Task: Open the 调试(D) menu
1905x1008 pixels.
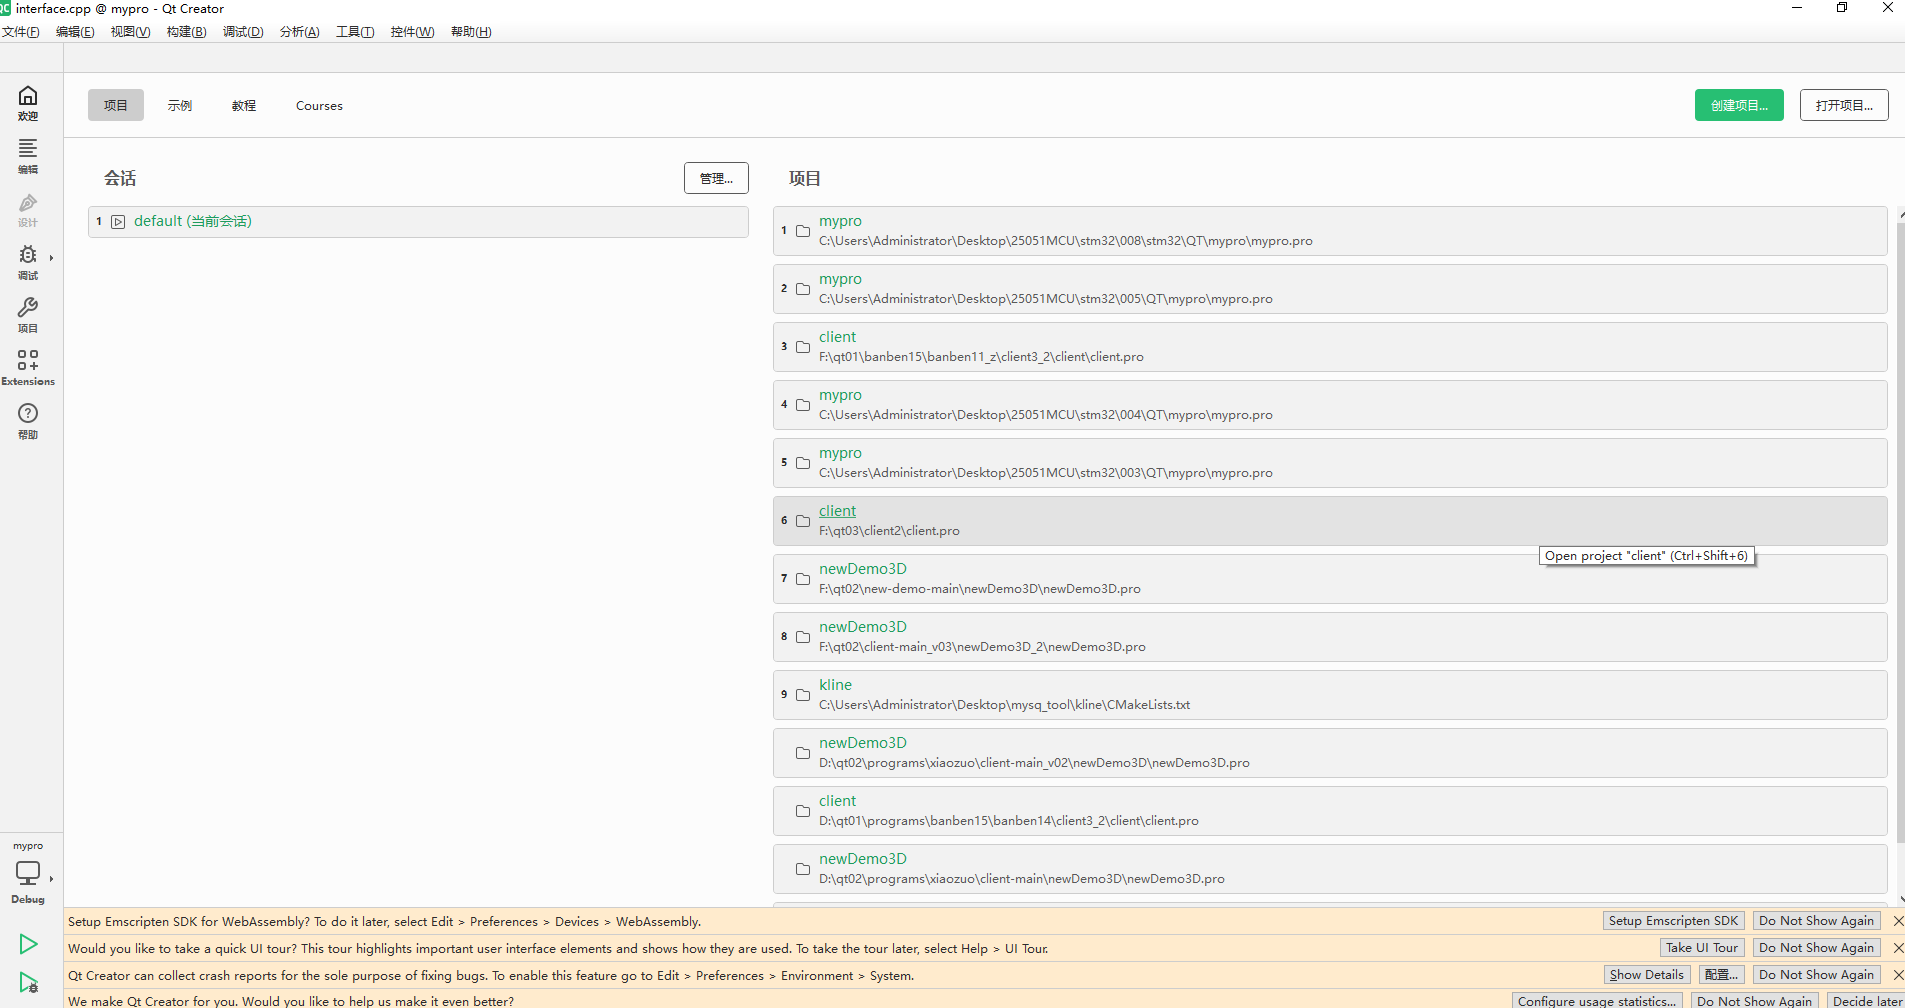Action: pyautogui.click(x=243, y=32)
